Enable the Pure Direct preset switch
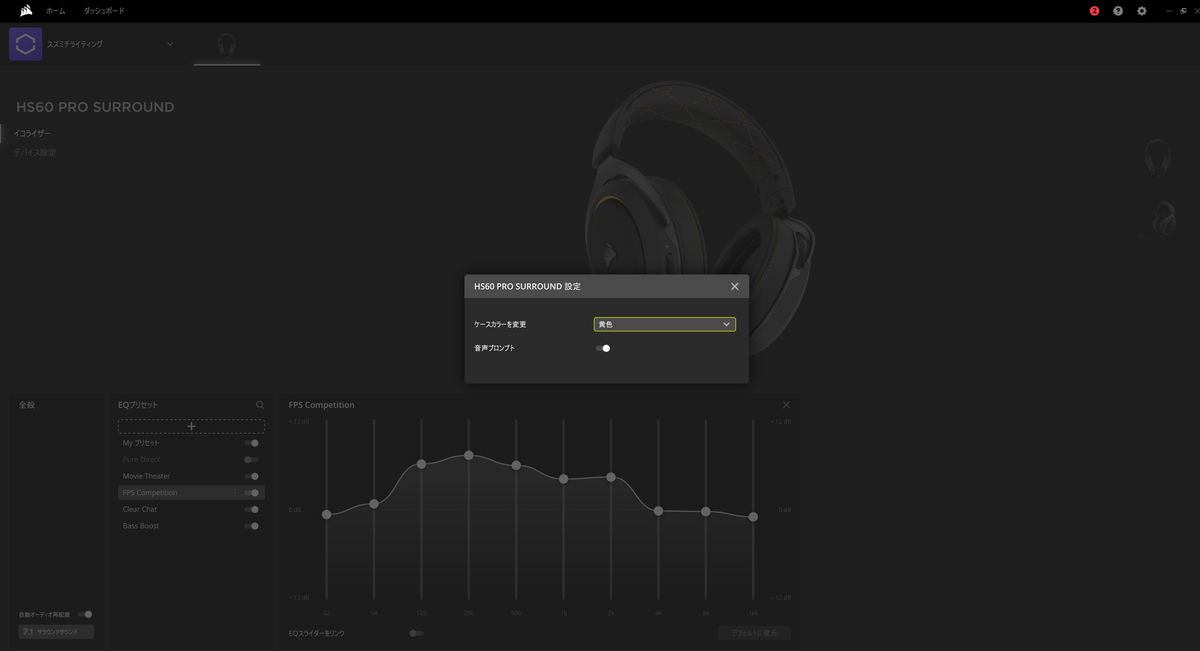Screen dimensions: 1200x651 [x=251, y=460]
